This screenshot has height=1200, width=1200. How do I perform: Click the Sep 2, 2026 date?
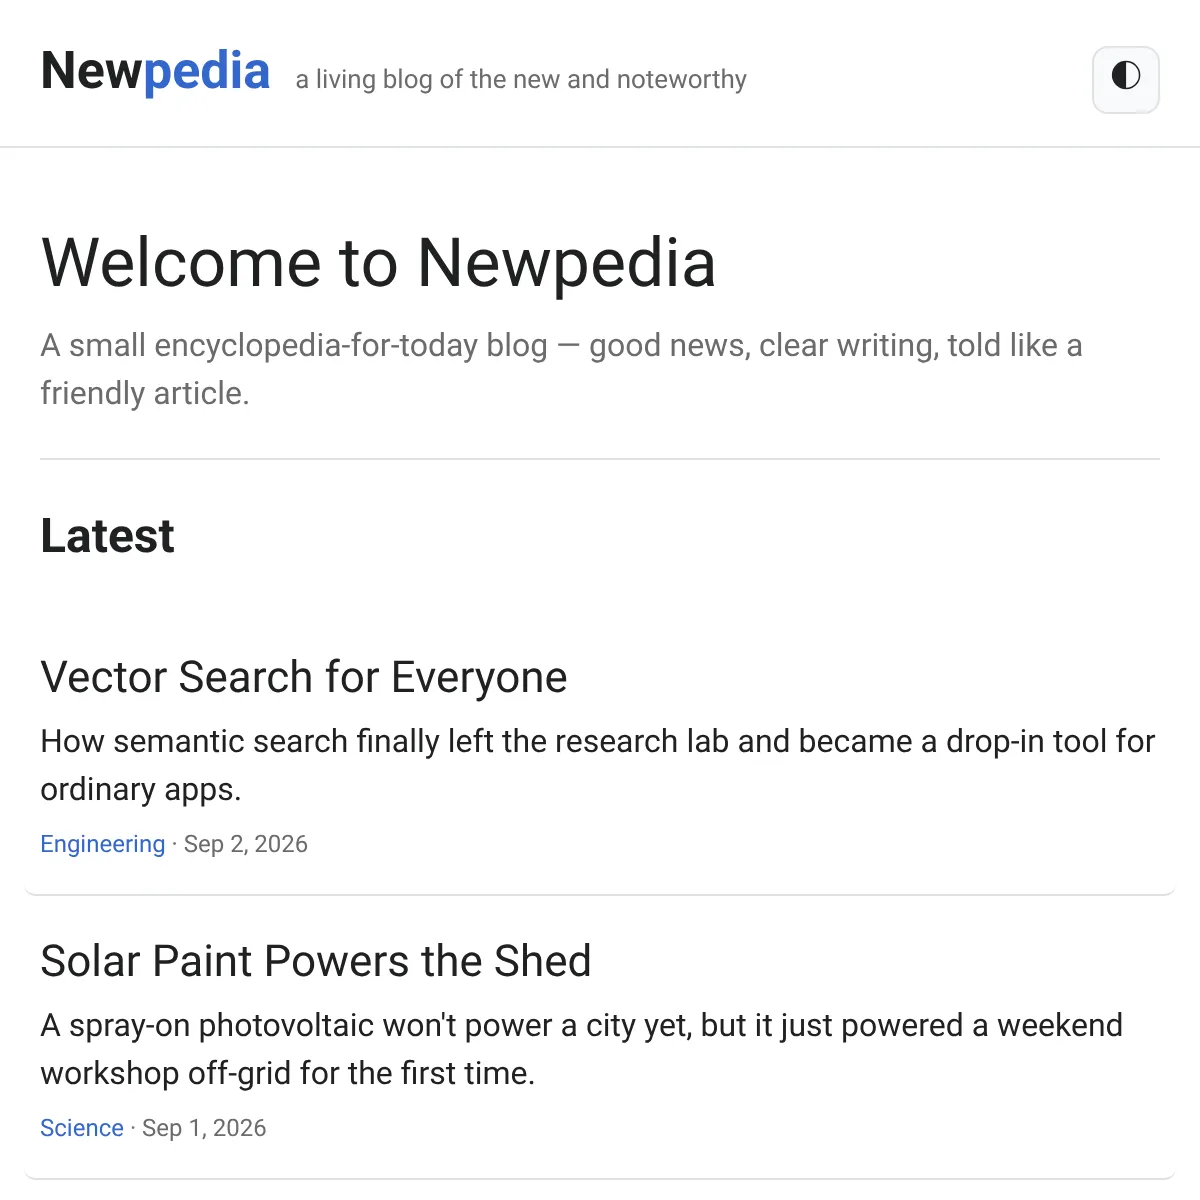(x=246, y=844)
